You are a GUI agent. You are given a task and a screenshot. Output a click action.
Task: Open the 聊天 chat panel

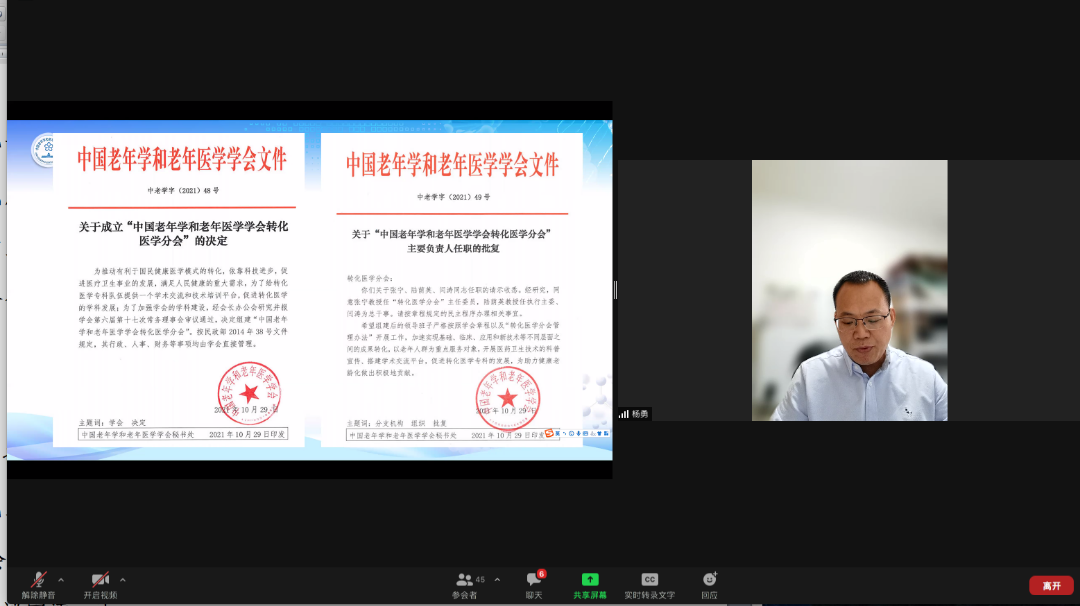[x=534, y=585]
